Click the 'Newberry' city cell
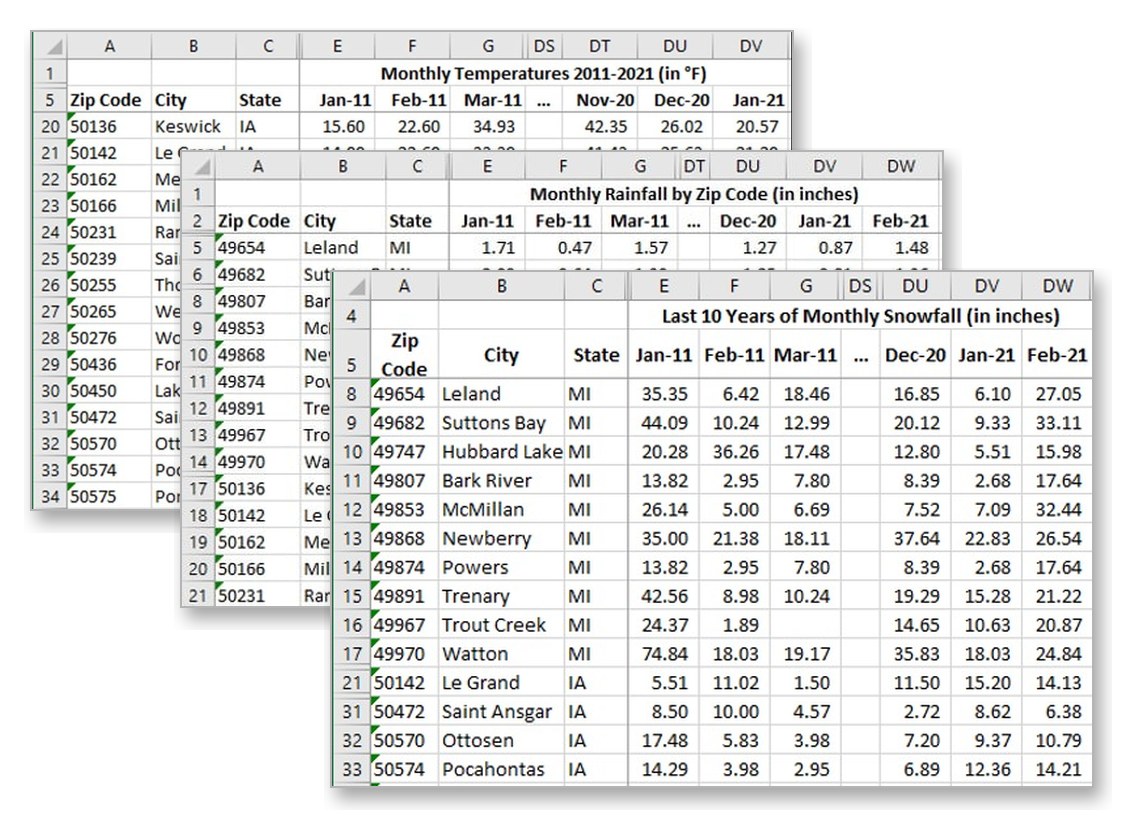Viewport: 1124px width, 818px height. point(501,538)
